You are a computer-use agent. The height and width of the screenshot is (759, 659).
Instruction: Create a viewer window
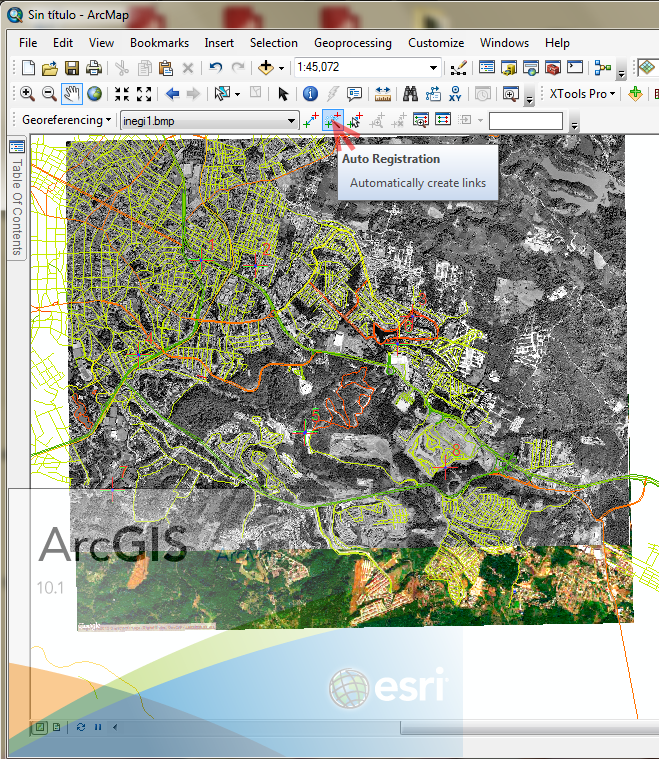[511, 94]
